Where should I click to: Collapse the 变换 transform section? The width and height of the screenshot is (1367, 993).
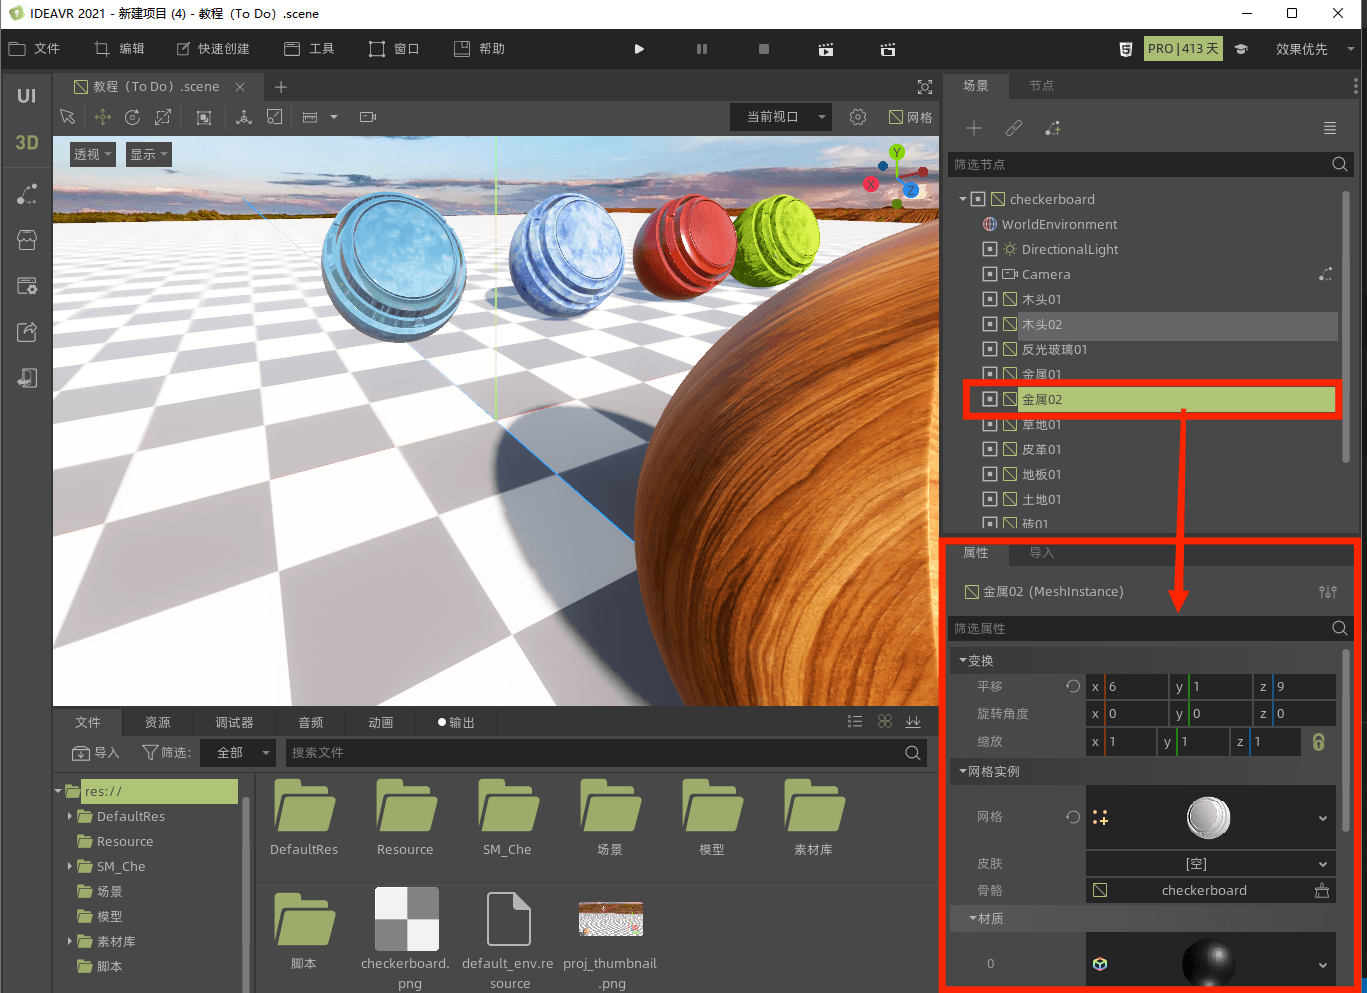tap(963, 660)
